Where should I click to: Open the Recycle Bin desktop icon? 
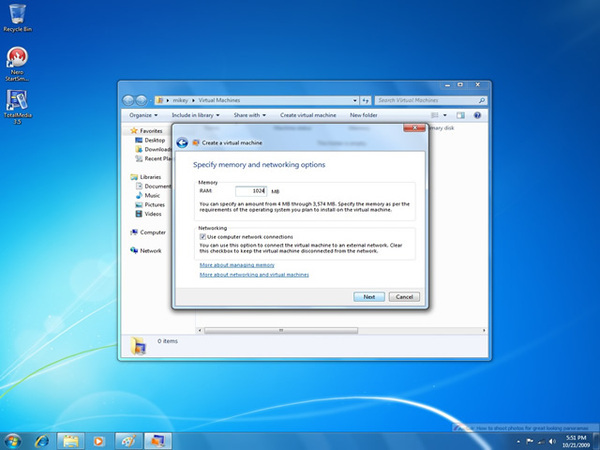tap(17, 18)
